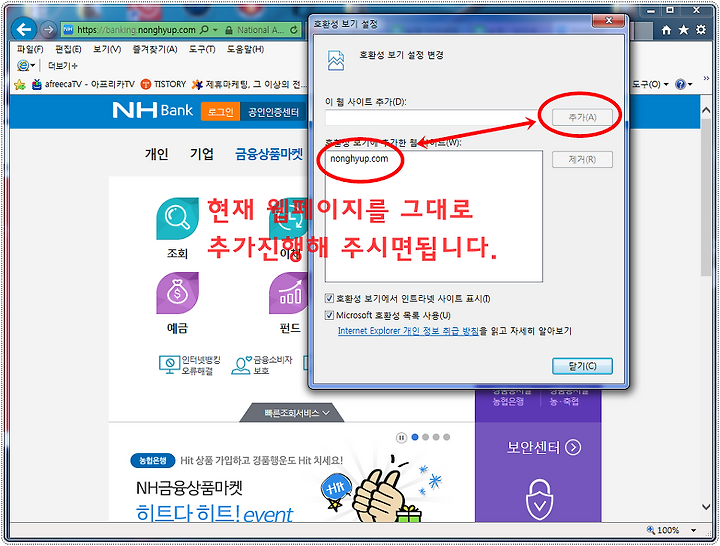The height and width of the screenshot is (546, 720).
Task: Click the browser Forward arrow button
Action: [x=48, y=30]
